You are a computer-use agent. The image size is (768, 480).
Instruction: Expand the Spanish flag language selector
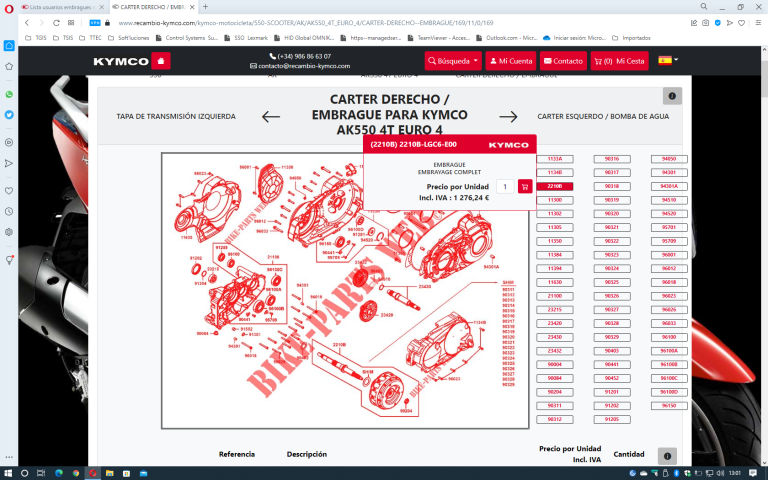point(668,61)
